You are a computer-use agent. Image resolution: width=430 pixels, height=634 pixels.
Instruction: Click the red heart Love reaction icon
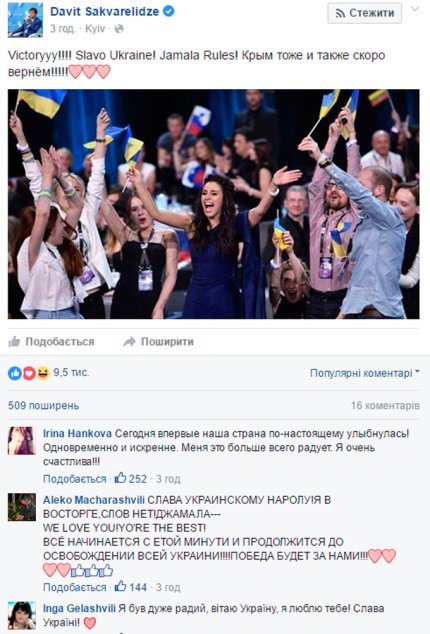(x=29, y=373)
